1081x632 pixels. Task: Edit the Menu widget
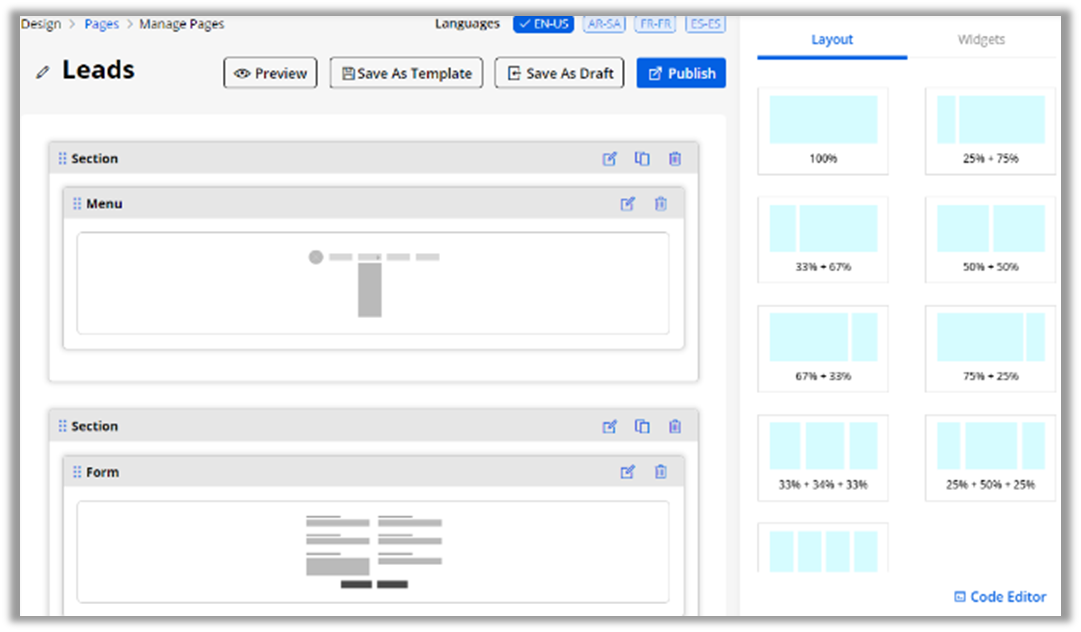coord(627,204)
